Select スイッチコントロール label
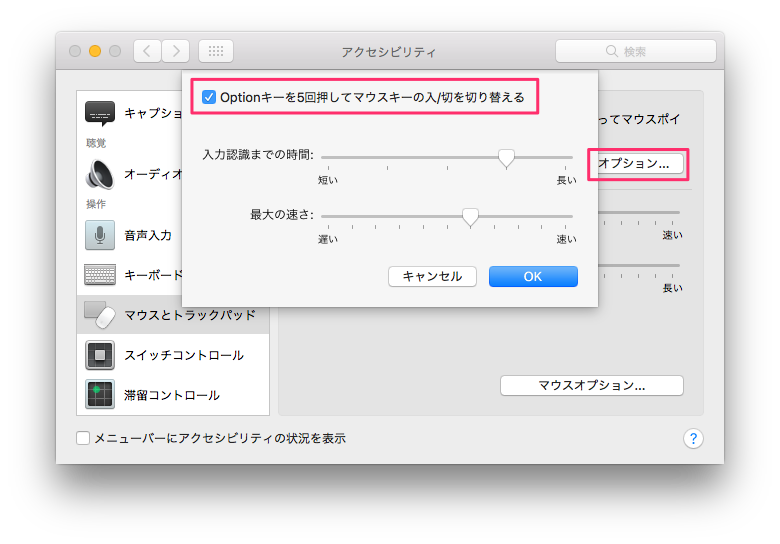This screenshot has width=780, height=544. pos(184,355)
